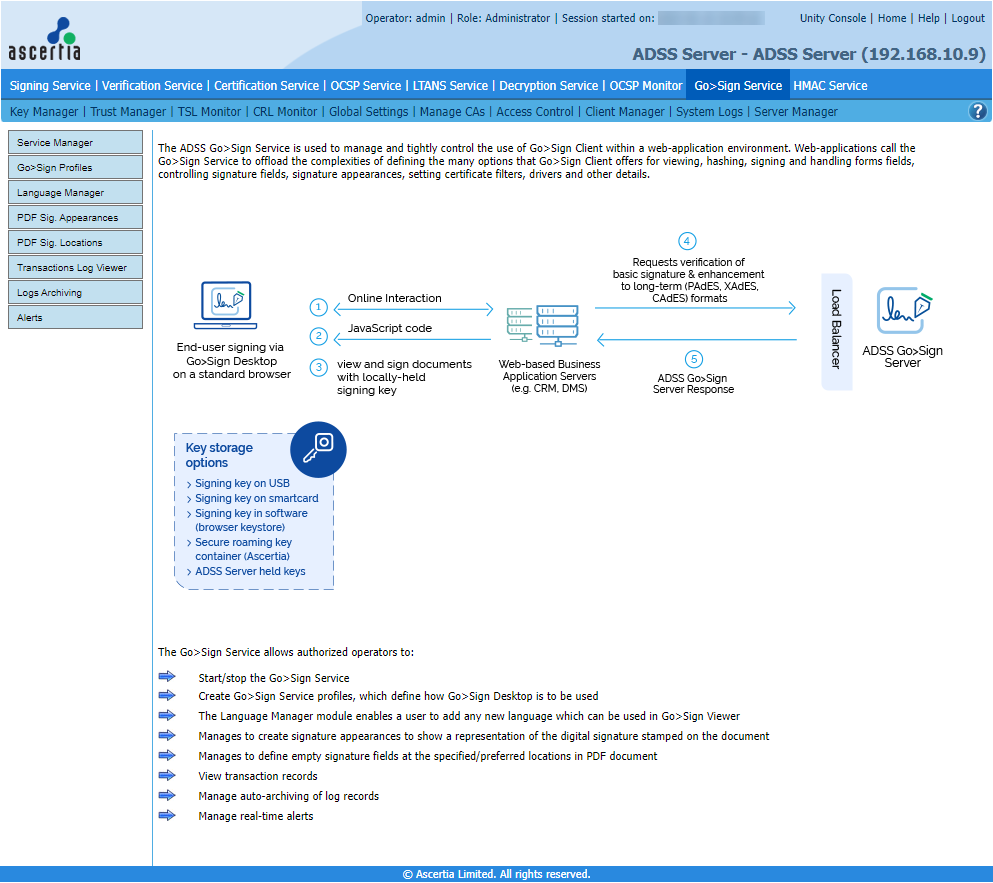Screen dimensions: 993x883
Task: Open the Signing Service tab
Action: coord(50,86)
